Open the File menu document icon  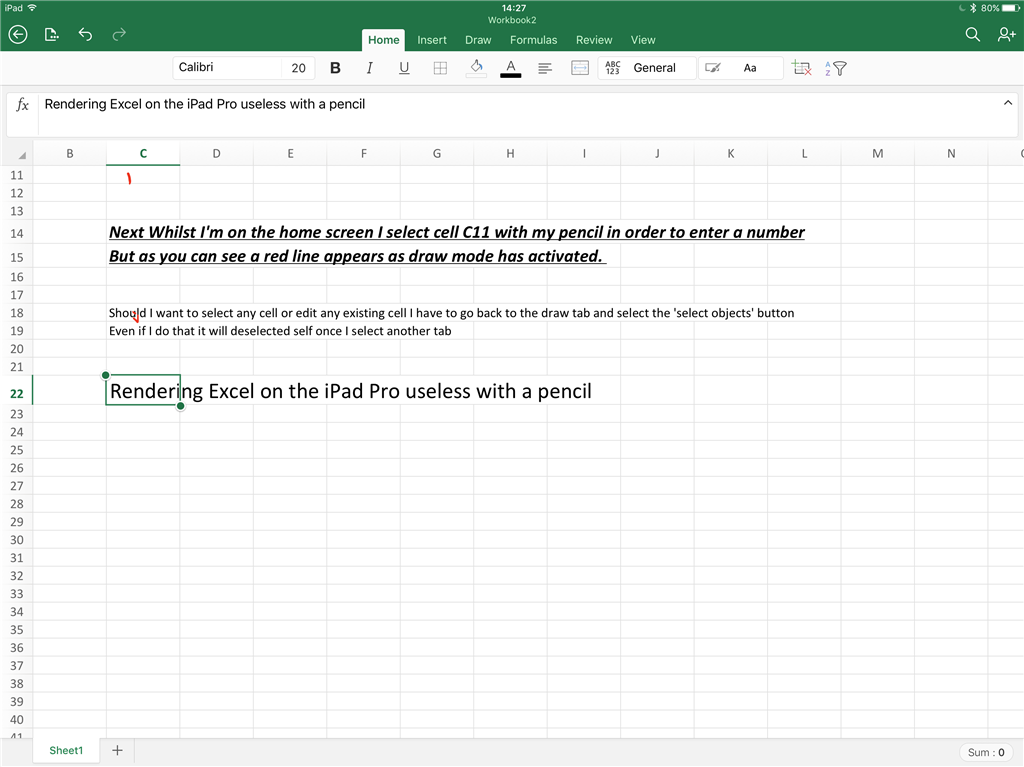[x=52, y=35]
